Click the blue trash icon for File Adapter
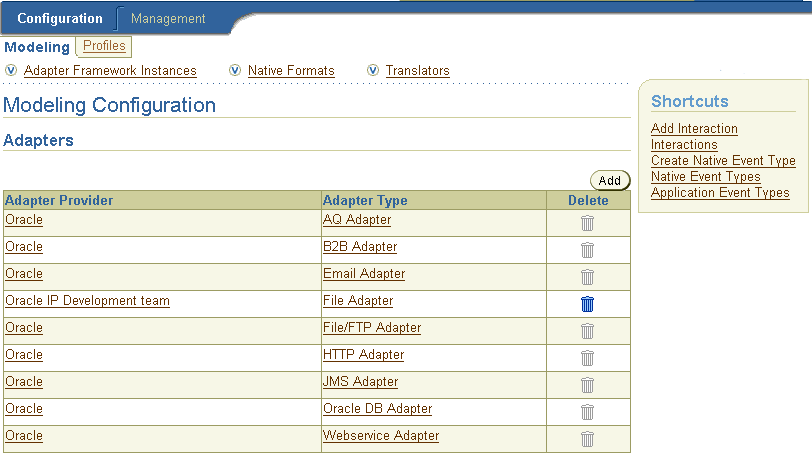This screenshot has height=458, width=812. [587, 304]
